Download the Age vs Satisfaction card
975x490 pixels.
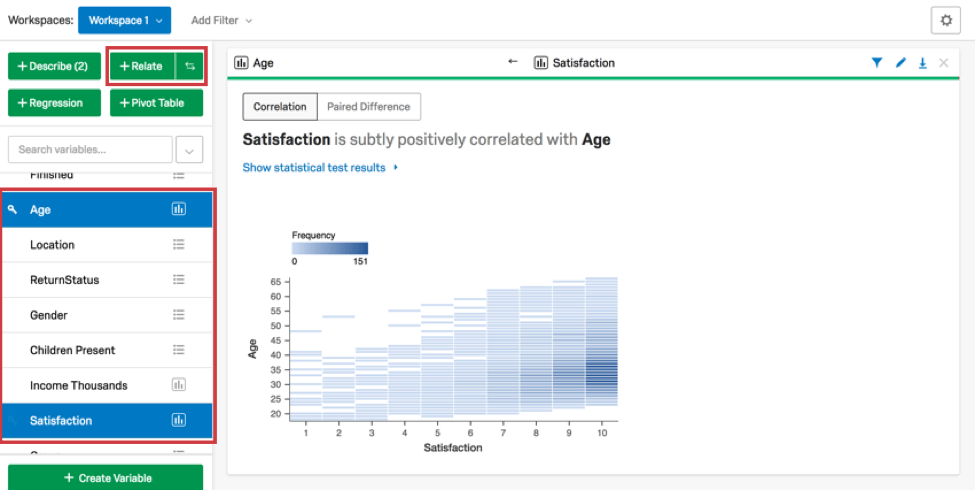(x=922, y=62)
